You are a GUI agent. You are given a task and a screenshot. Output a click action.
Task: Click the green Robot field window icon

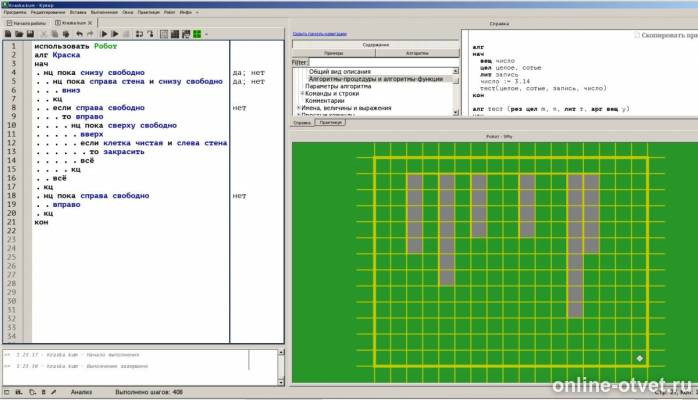point(197,34)
